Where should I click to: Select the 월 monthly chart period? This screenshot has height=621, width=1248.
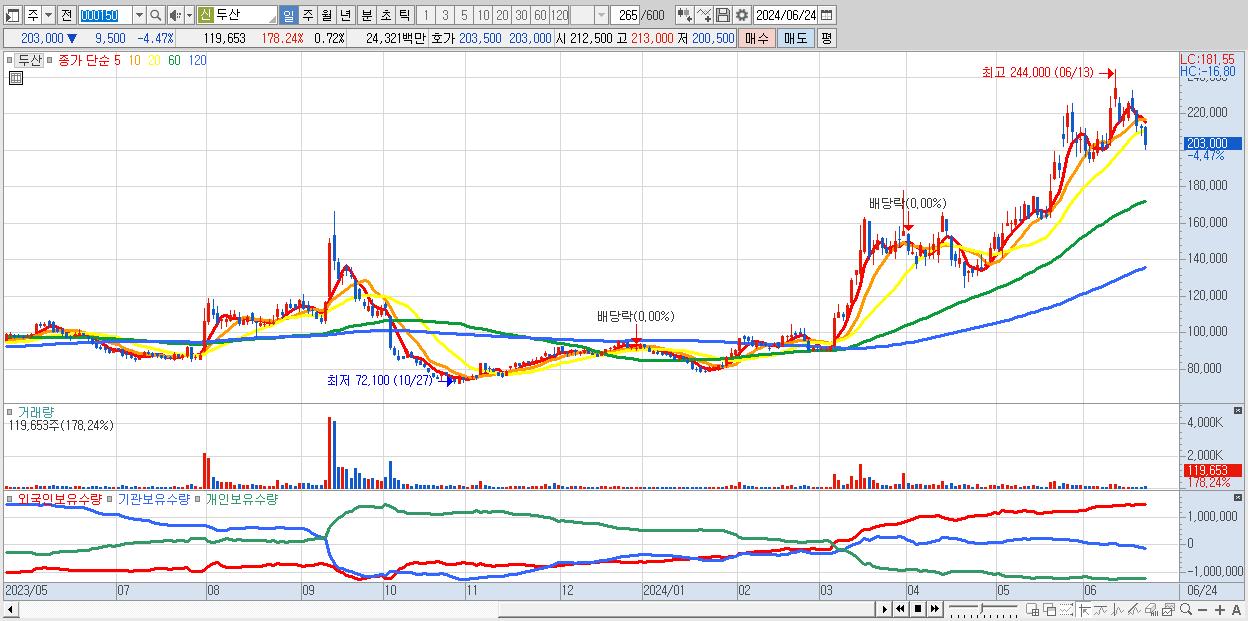327,15
